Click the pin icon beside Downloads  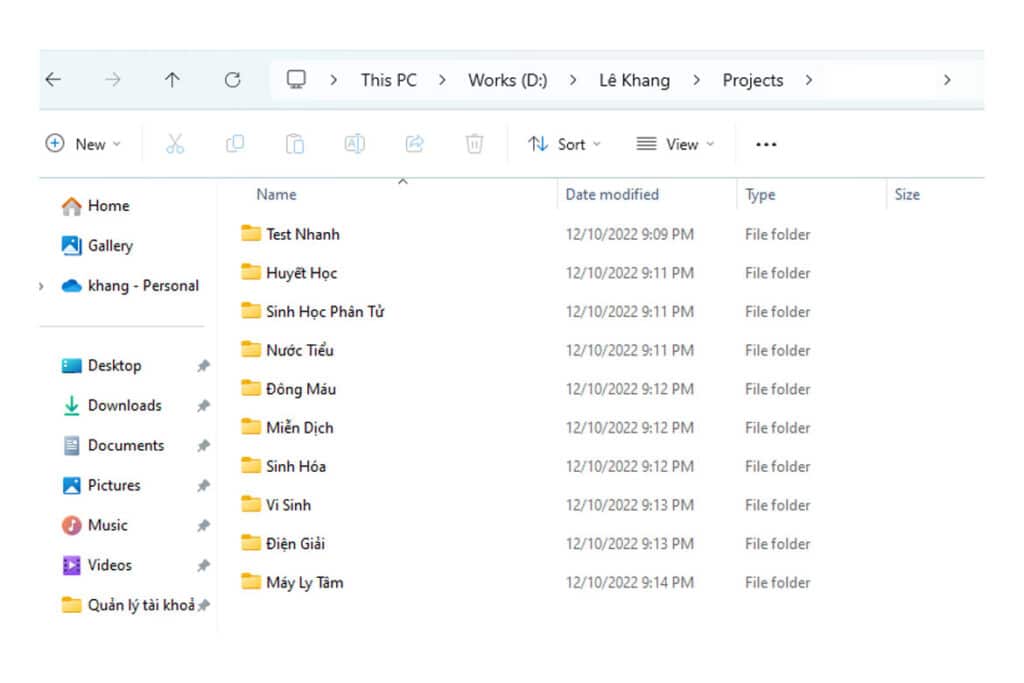[204, 405]
